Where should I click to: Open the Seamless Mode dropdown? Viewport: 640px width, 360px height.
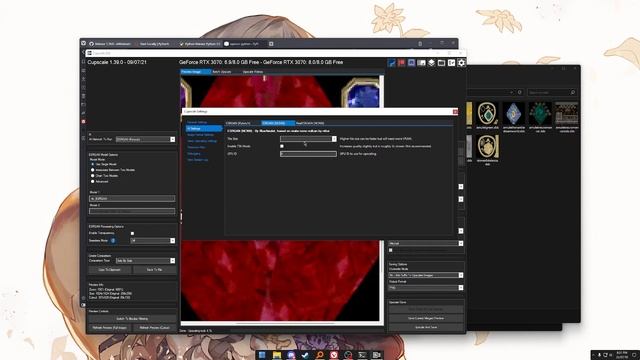tap(153, 241)
